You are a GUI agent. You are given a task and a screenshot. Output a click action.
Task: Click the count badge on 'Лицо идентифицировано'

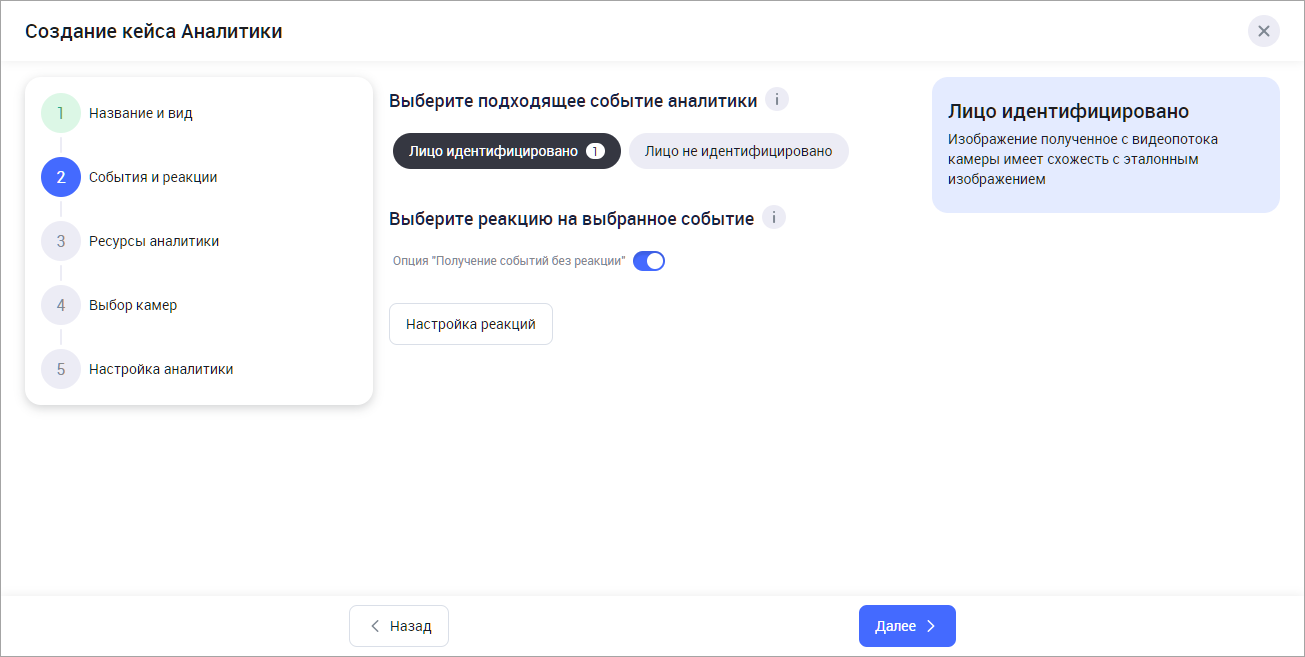pos(595,151)
